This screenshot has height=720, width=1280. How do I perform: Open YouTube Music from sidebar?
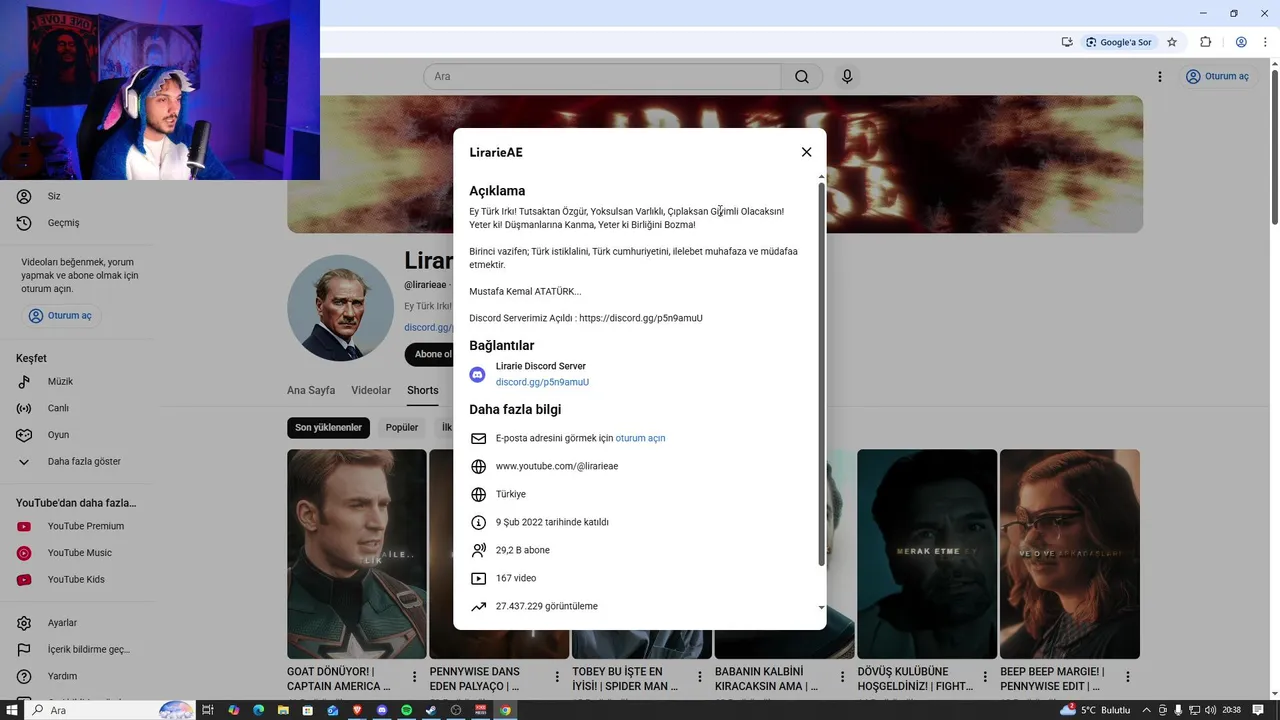[x=80, y=553]
